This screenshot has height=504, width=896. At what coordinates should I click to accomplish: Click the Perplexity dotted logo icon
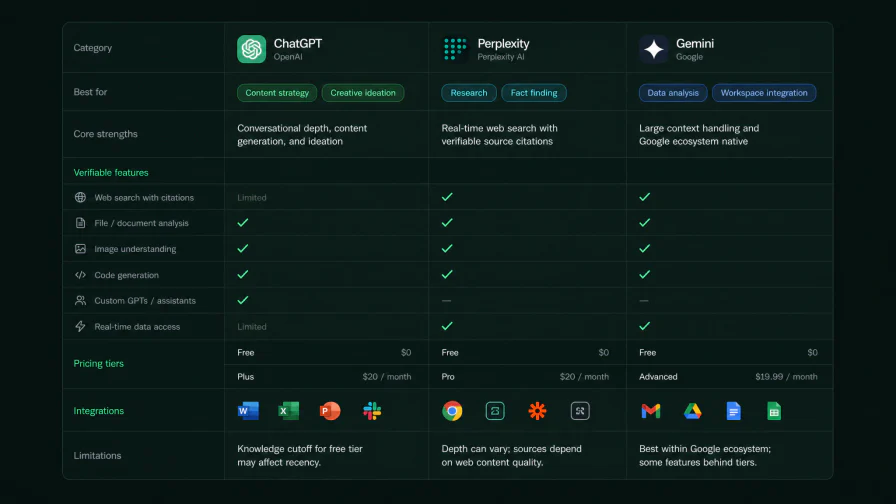point(455,49)
